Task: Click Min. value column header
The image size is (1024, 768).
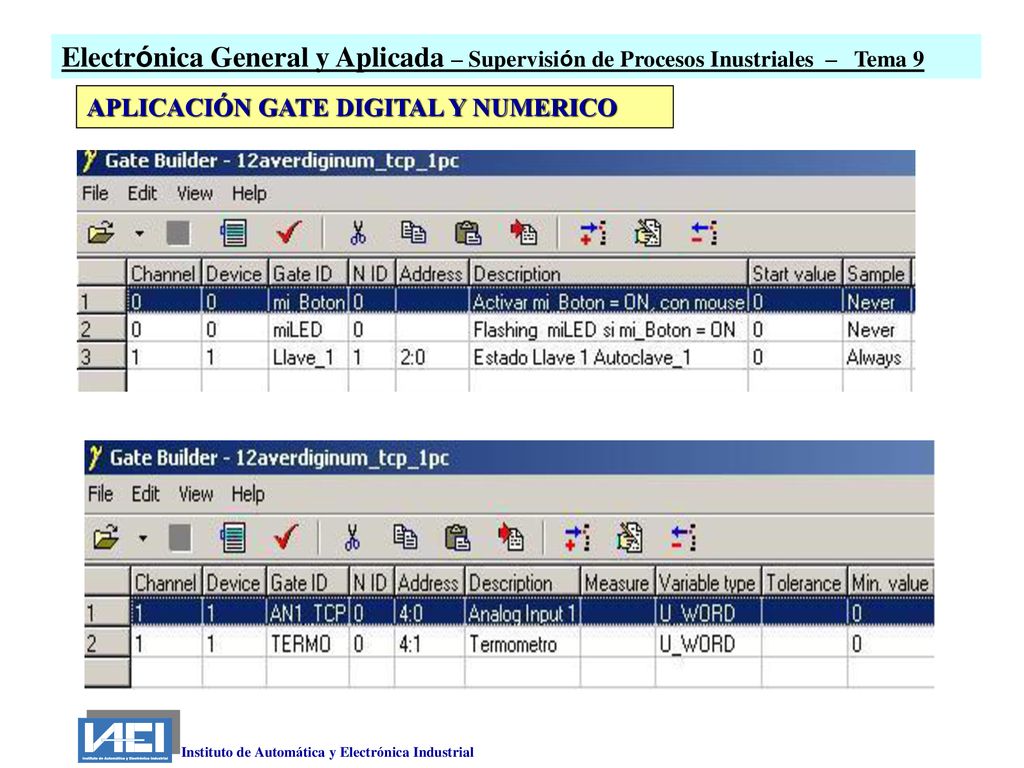Action: [x=890, y=583]
